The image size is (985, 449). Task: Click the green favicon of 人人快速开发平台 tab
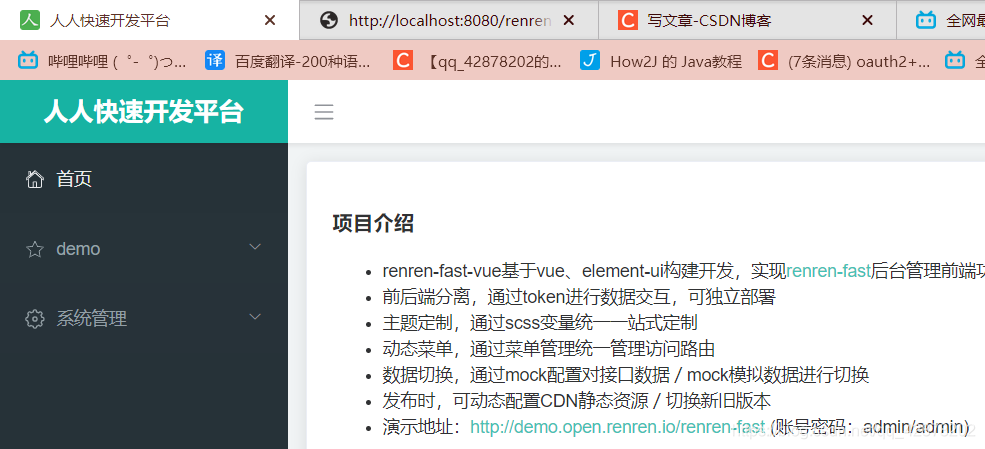click(30, 20)
